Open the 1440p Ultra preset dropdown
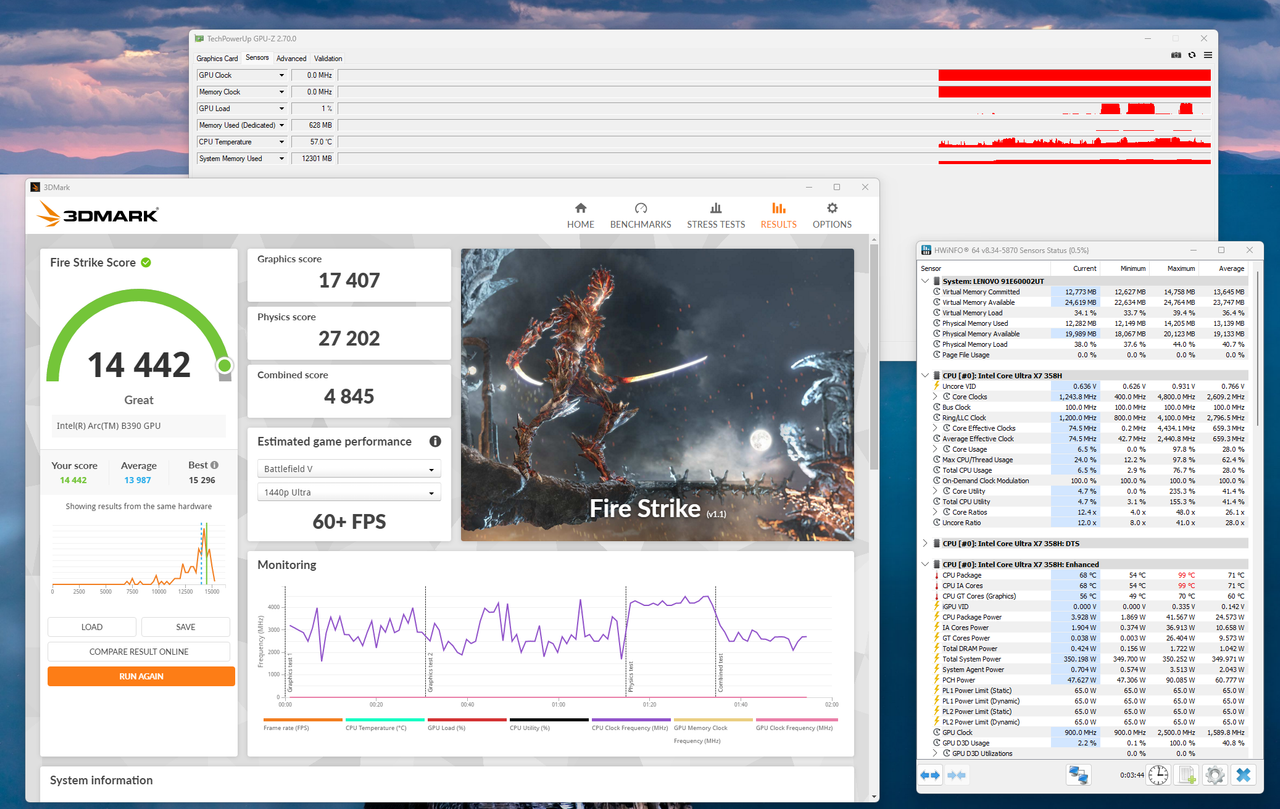Image resolution: width=1280 pixels, height=809 pixels. [x=349, y=492]
